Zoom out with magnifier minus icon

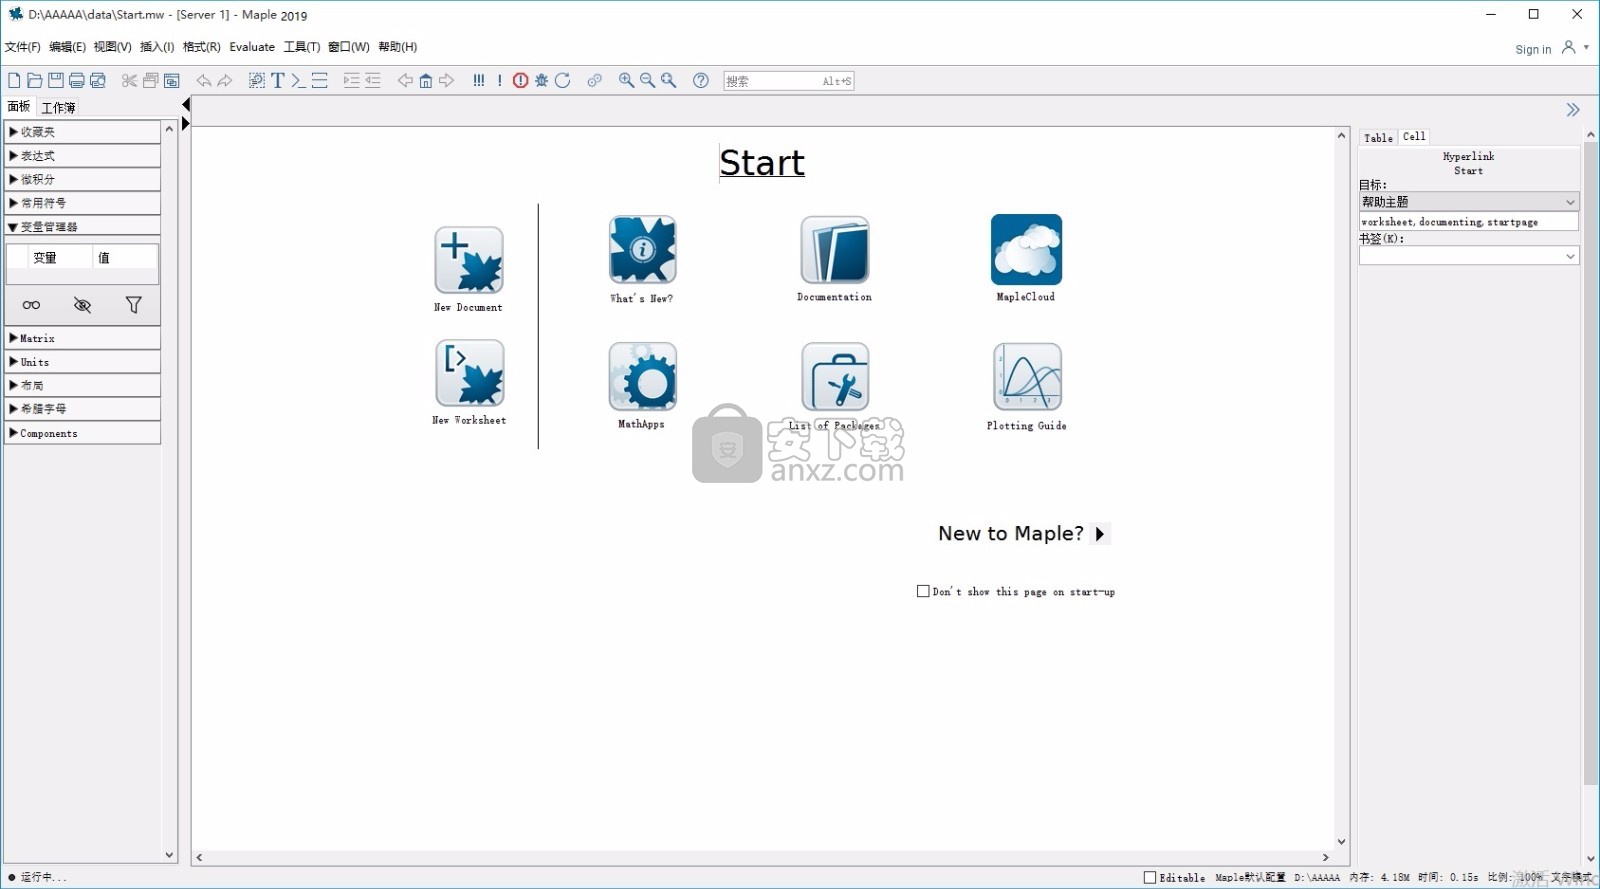(648, 80)
